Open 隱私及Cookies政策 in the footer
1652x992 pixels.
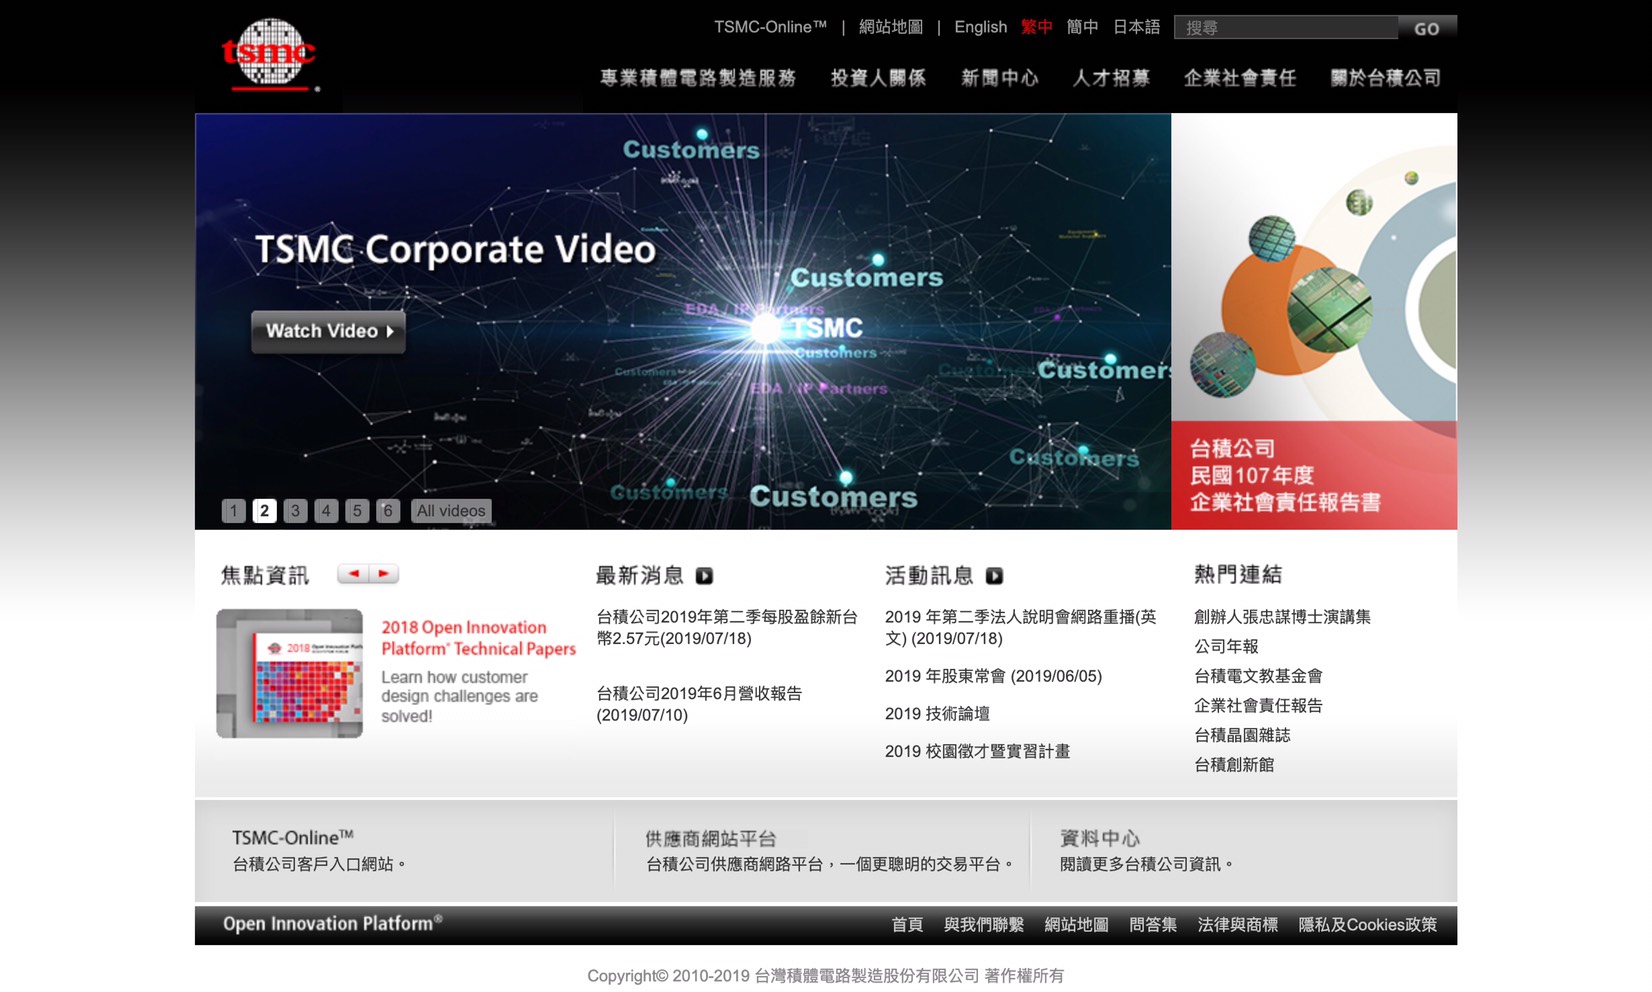pos(1367,925)
